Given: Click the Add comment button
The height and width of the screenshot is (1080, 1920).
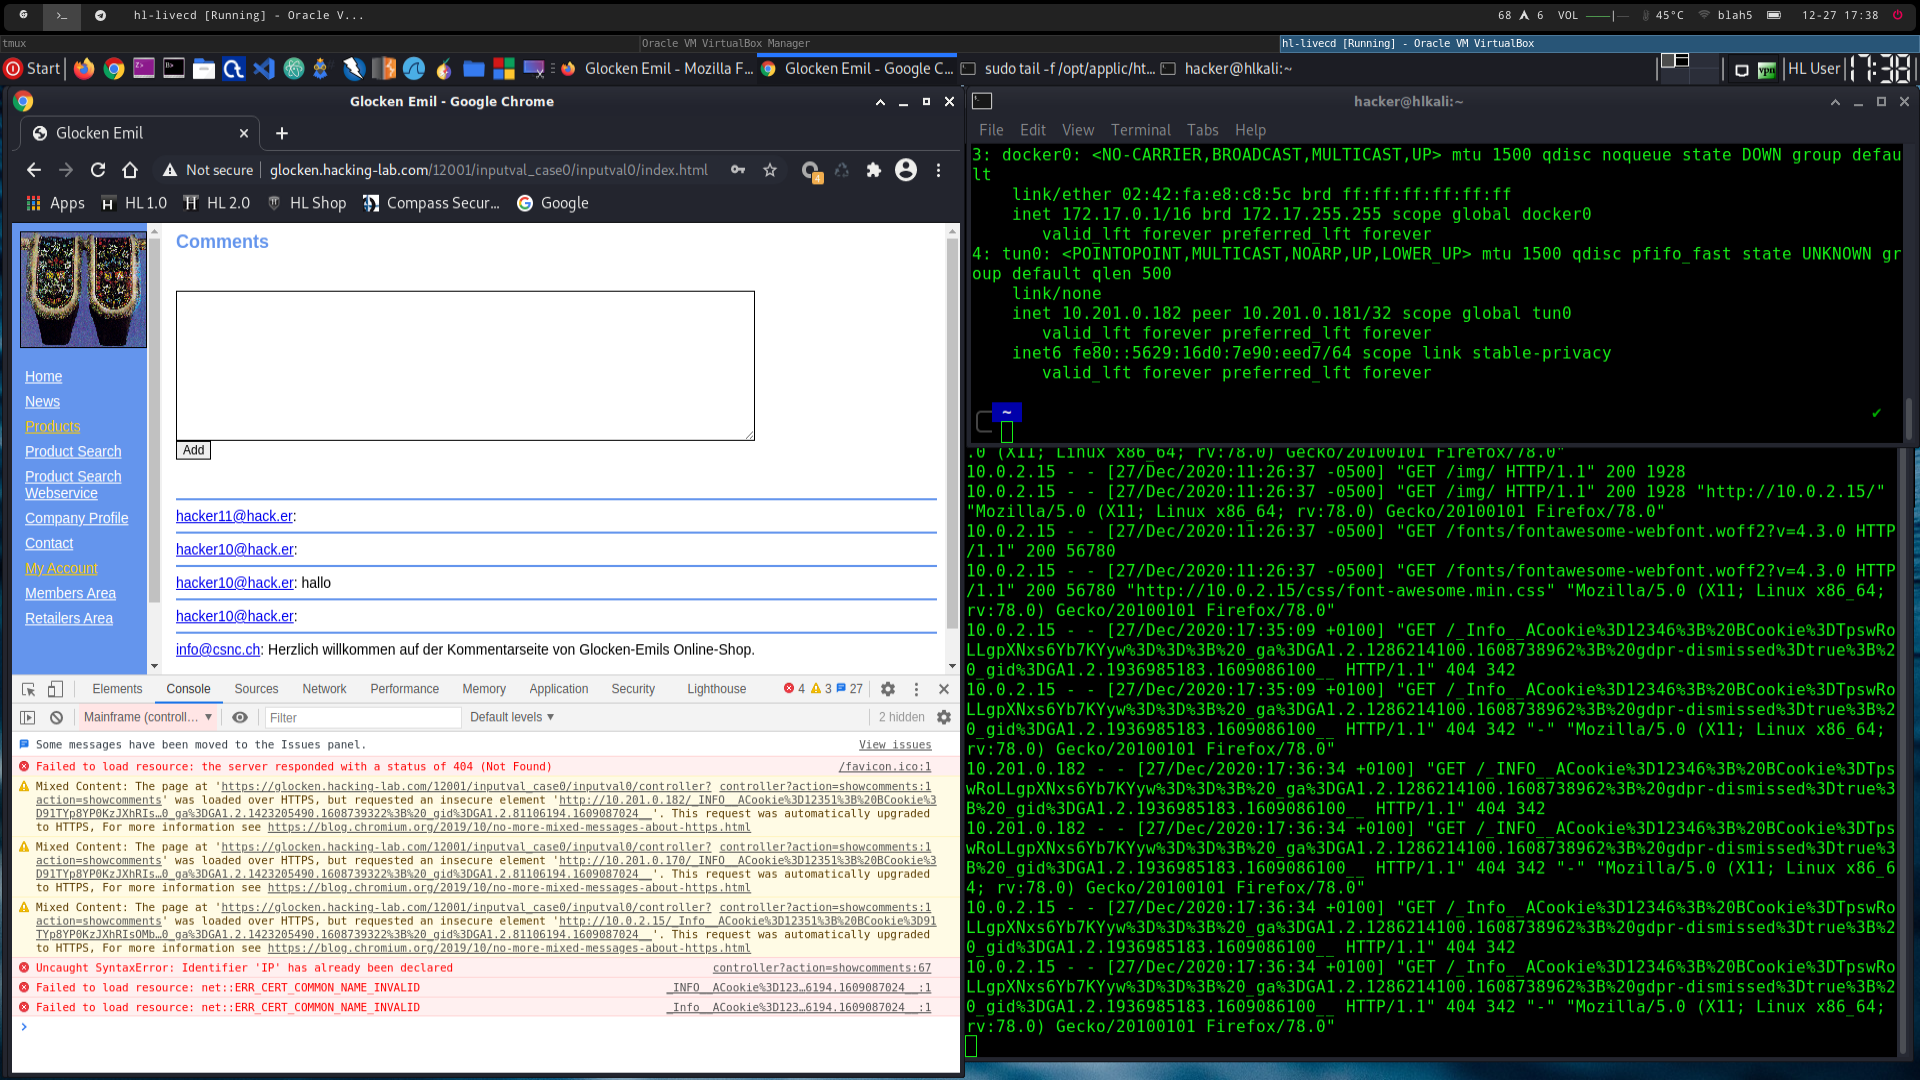Looking at the screenshot, I should (x=193, y=450).
